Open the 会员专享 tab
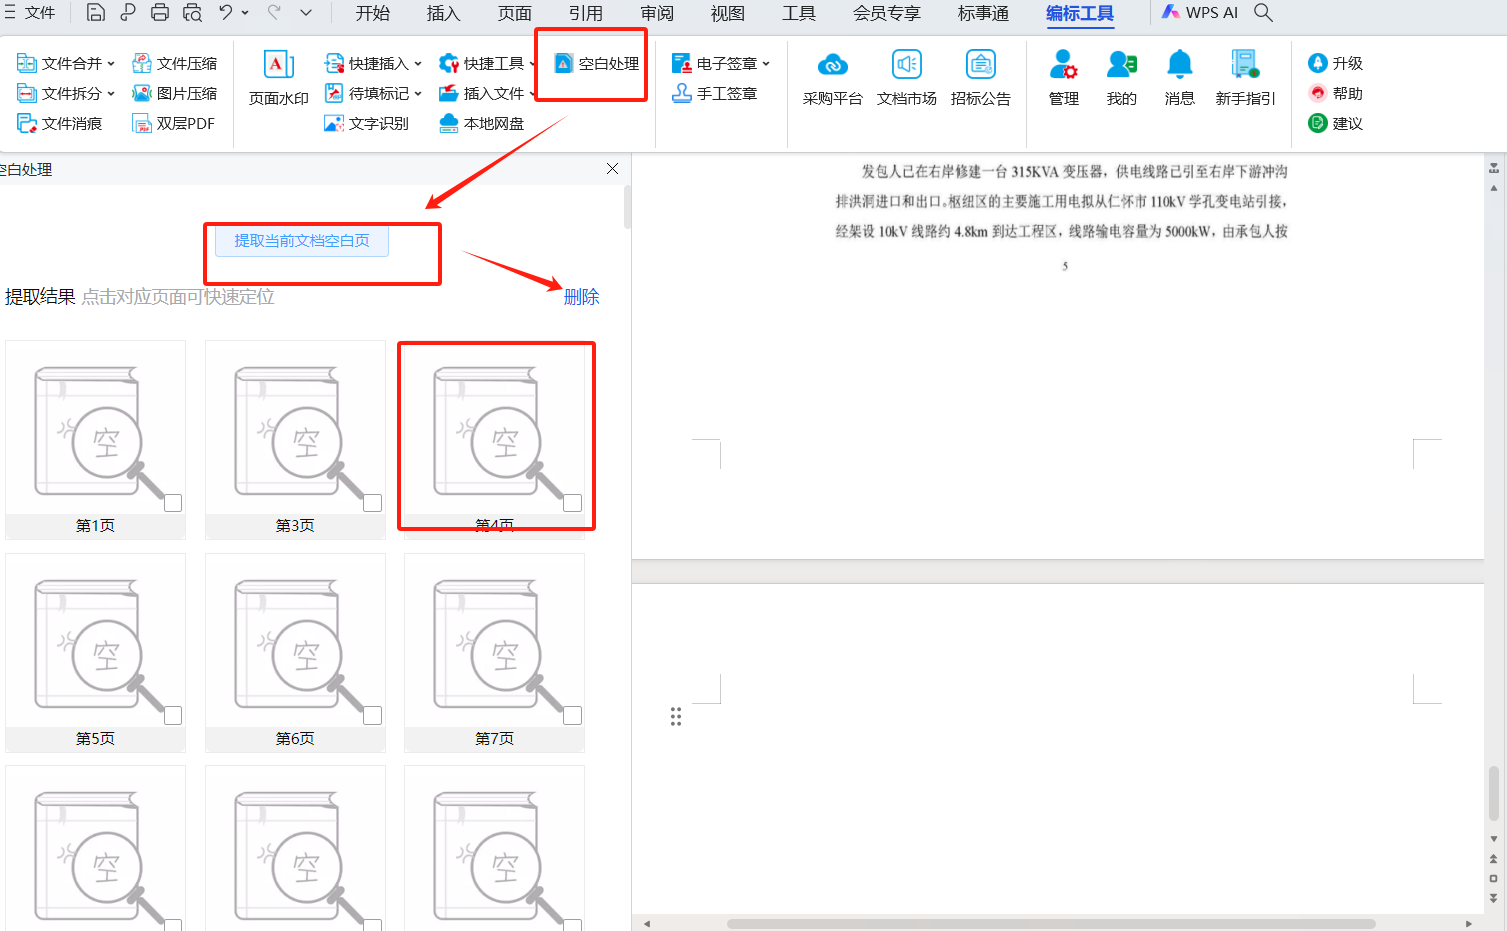1507x931 pixels. 886,13
